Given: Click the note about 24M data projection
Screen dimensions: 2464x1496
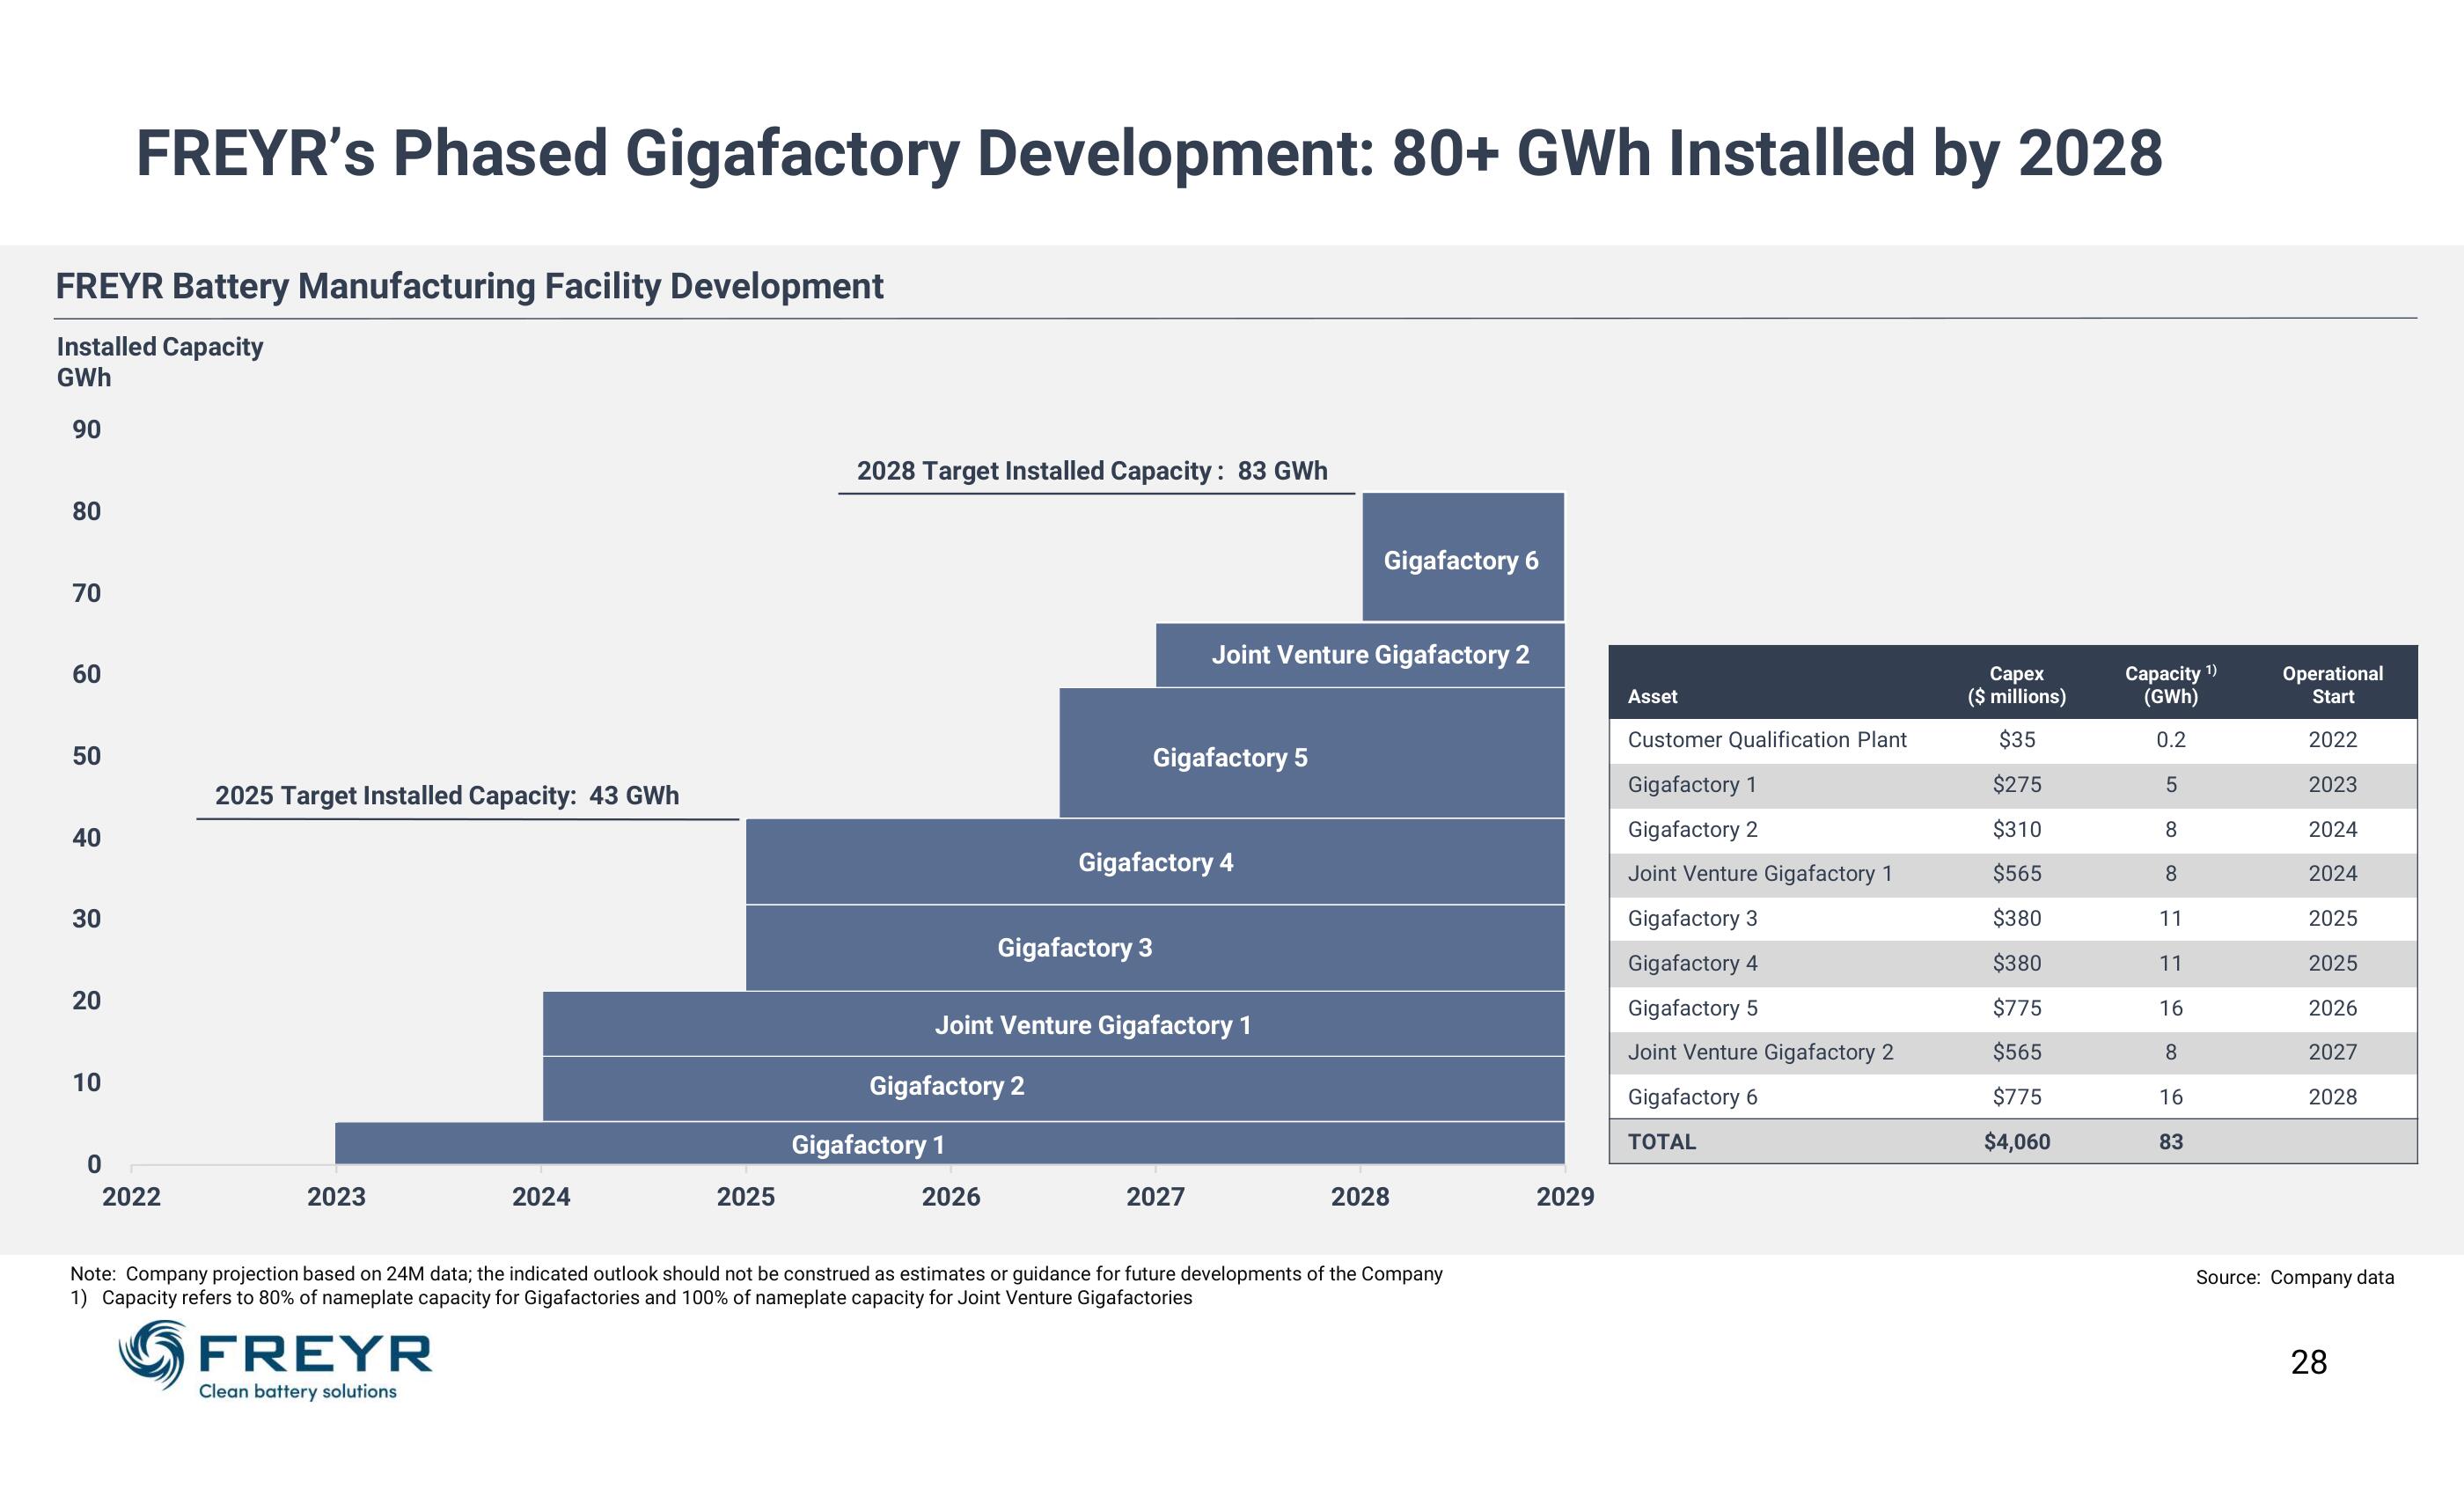Looking at the screenshot, I should tap(756, 1274).
